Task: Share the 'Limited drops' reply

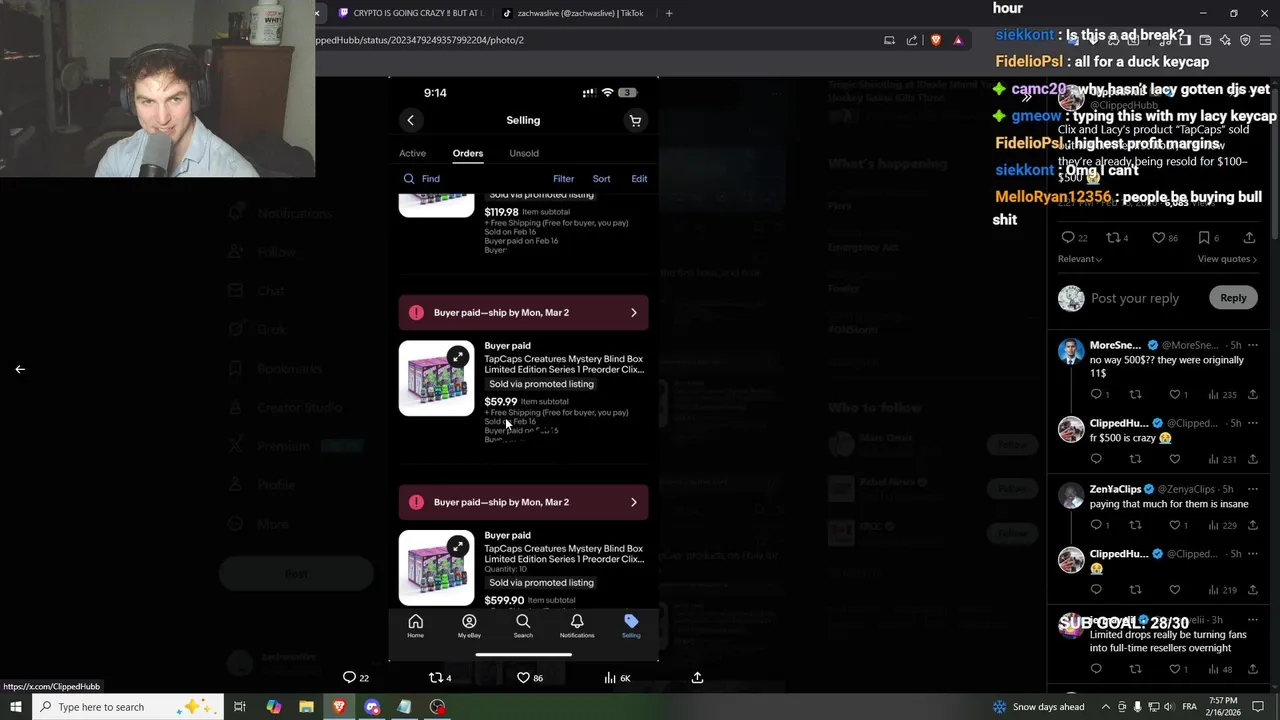Action: click(x=1252, y=669)
